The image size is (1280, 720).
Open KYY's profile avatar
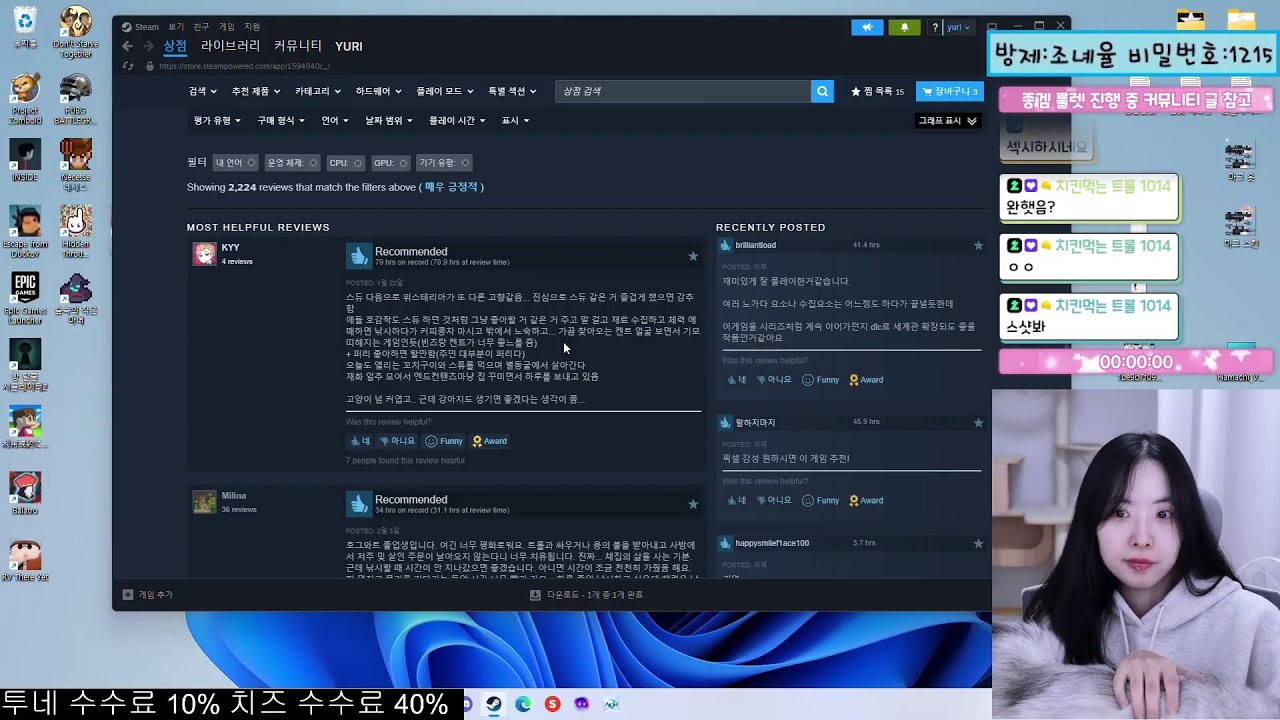[204, 254]
